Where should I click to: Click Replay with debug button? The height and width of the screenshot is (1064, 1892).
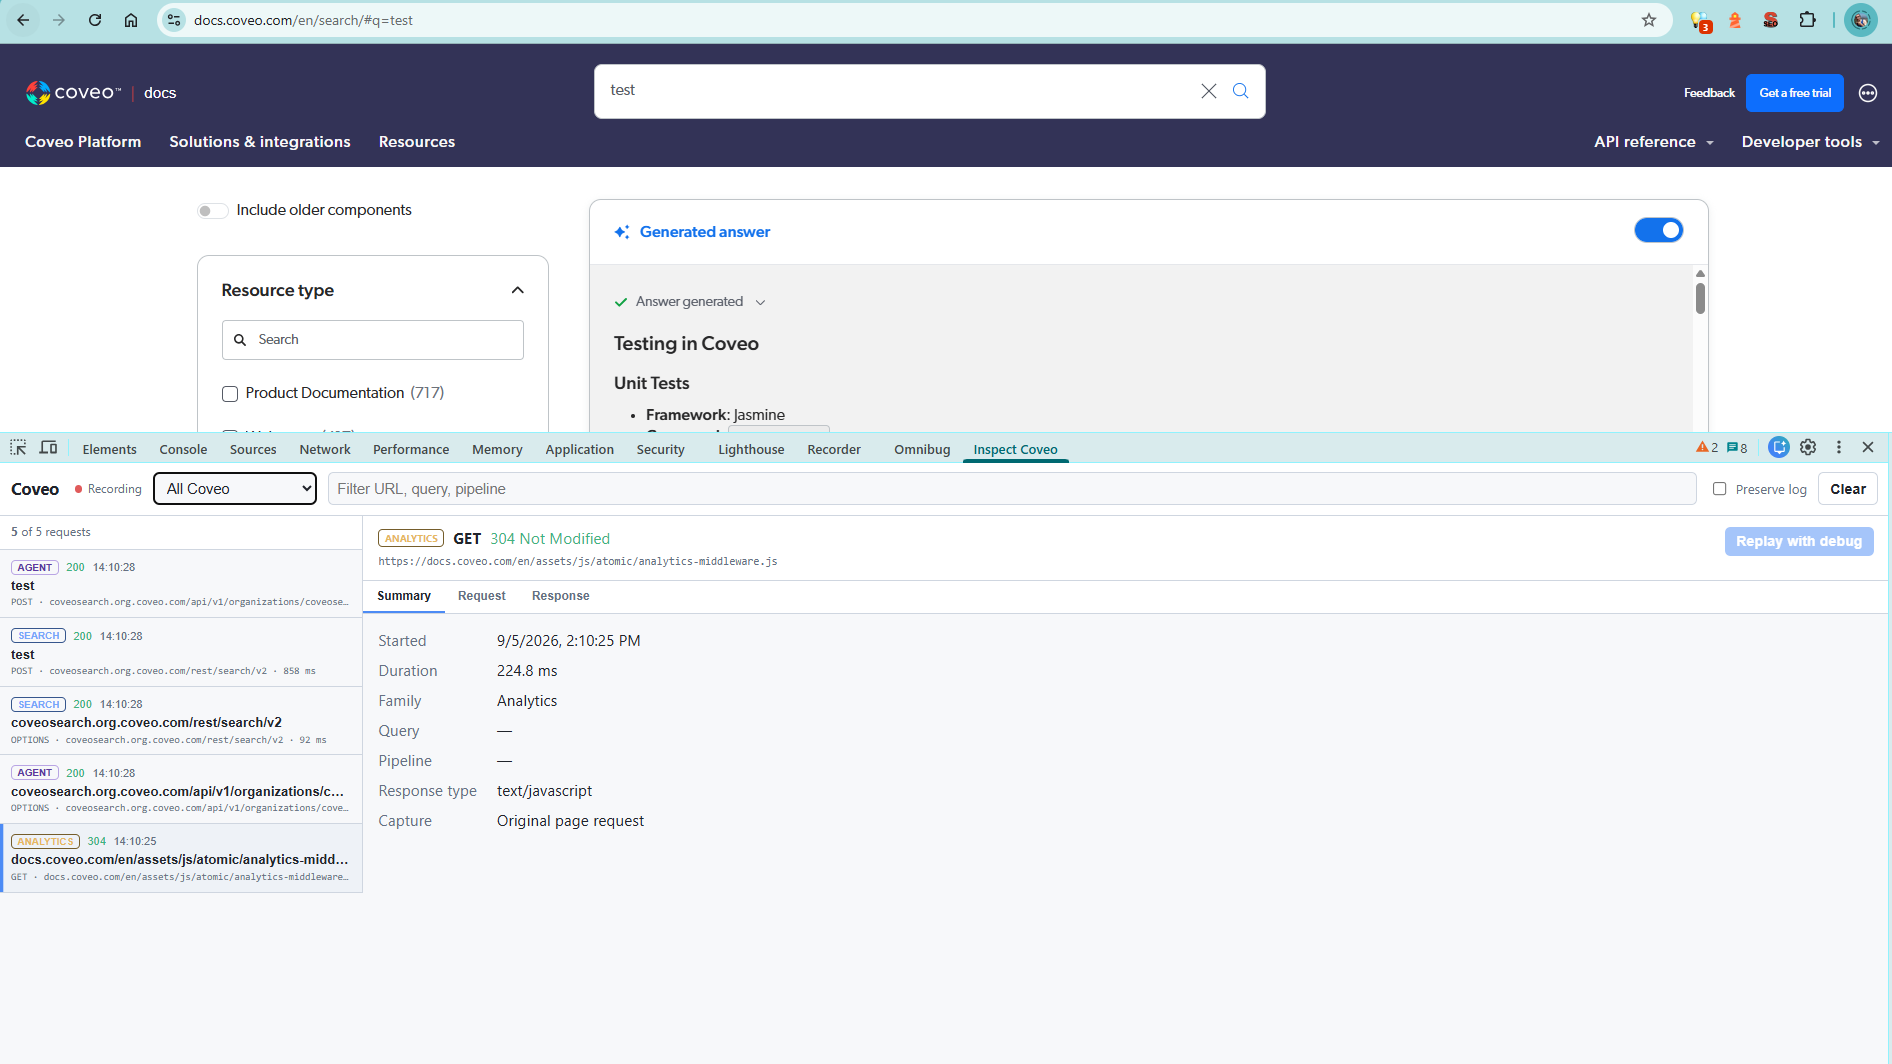click(x=1799, y=541)
